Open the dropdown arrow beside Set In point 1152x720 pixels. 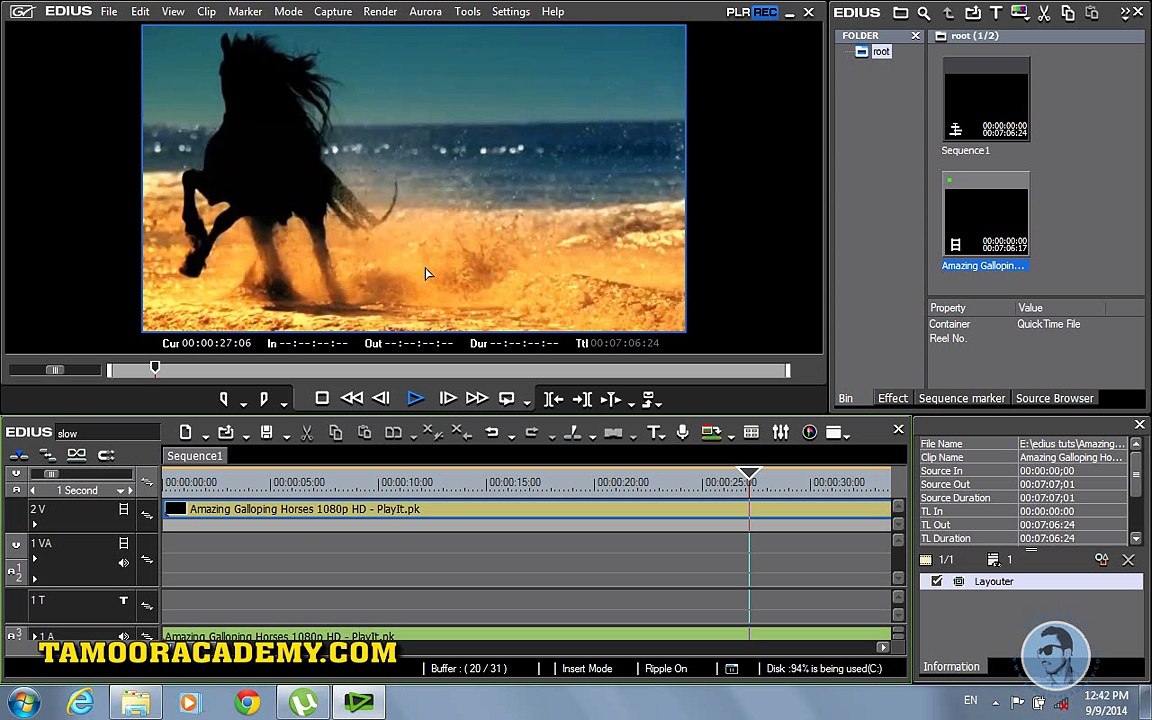[x=243, y=403]
